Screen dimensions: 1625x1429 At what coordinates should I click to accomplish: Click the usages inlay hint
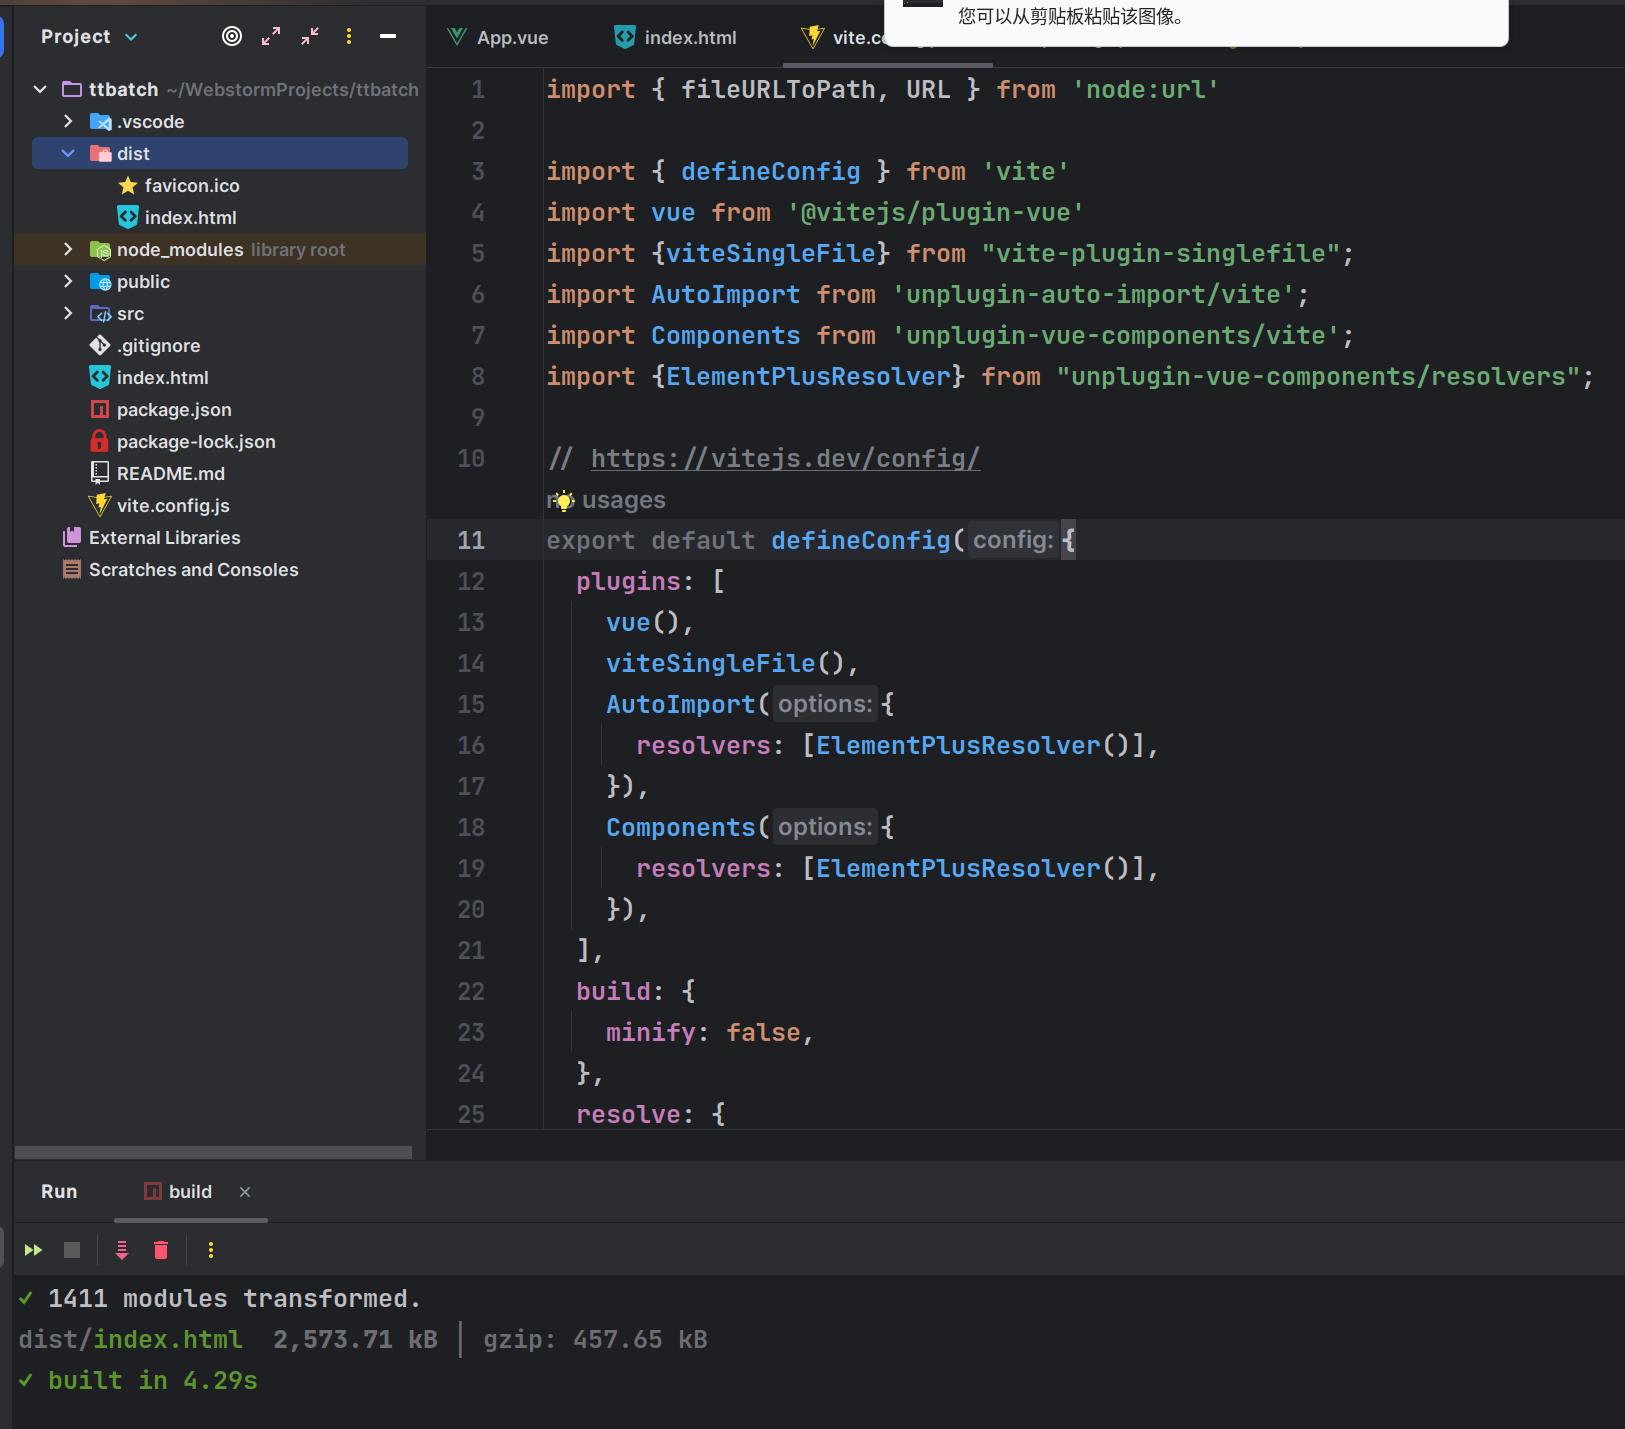pos(623,499)
